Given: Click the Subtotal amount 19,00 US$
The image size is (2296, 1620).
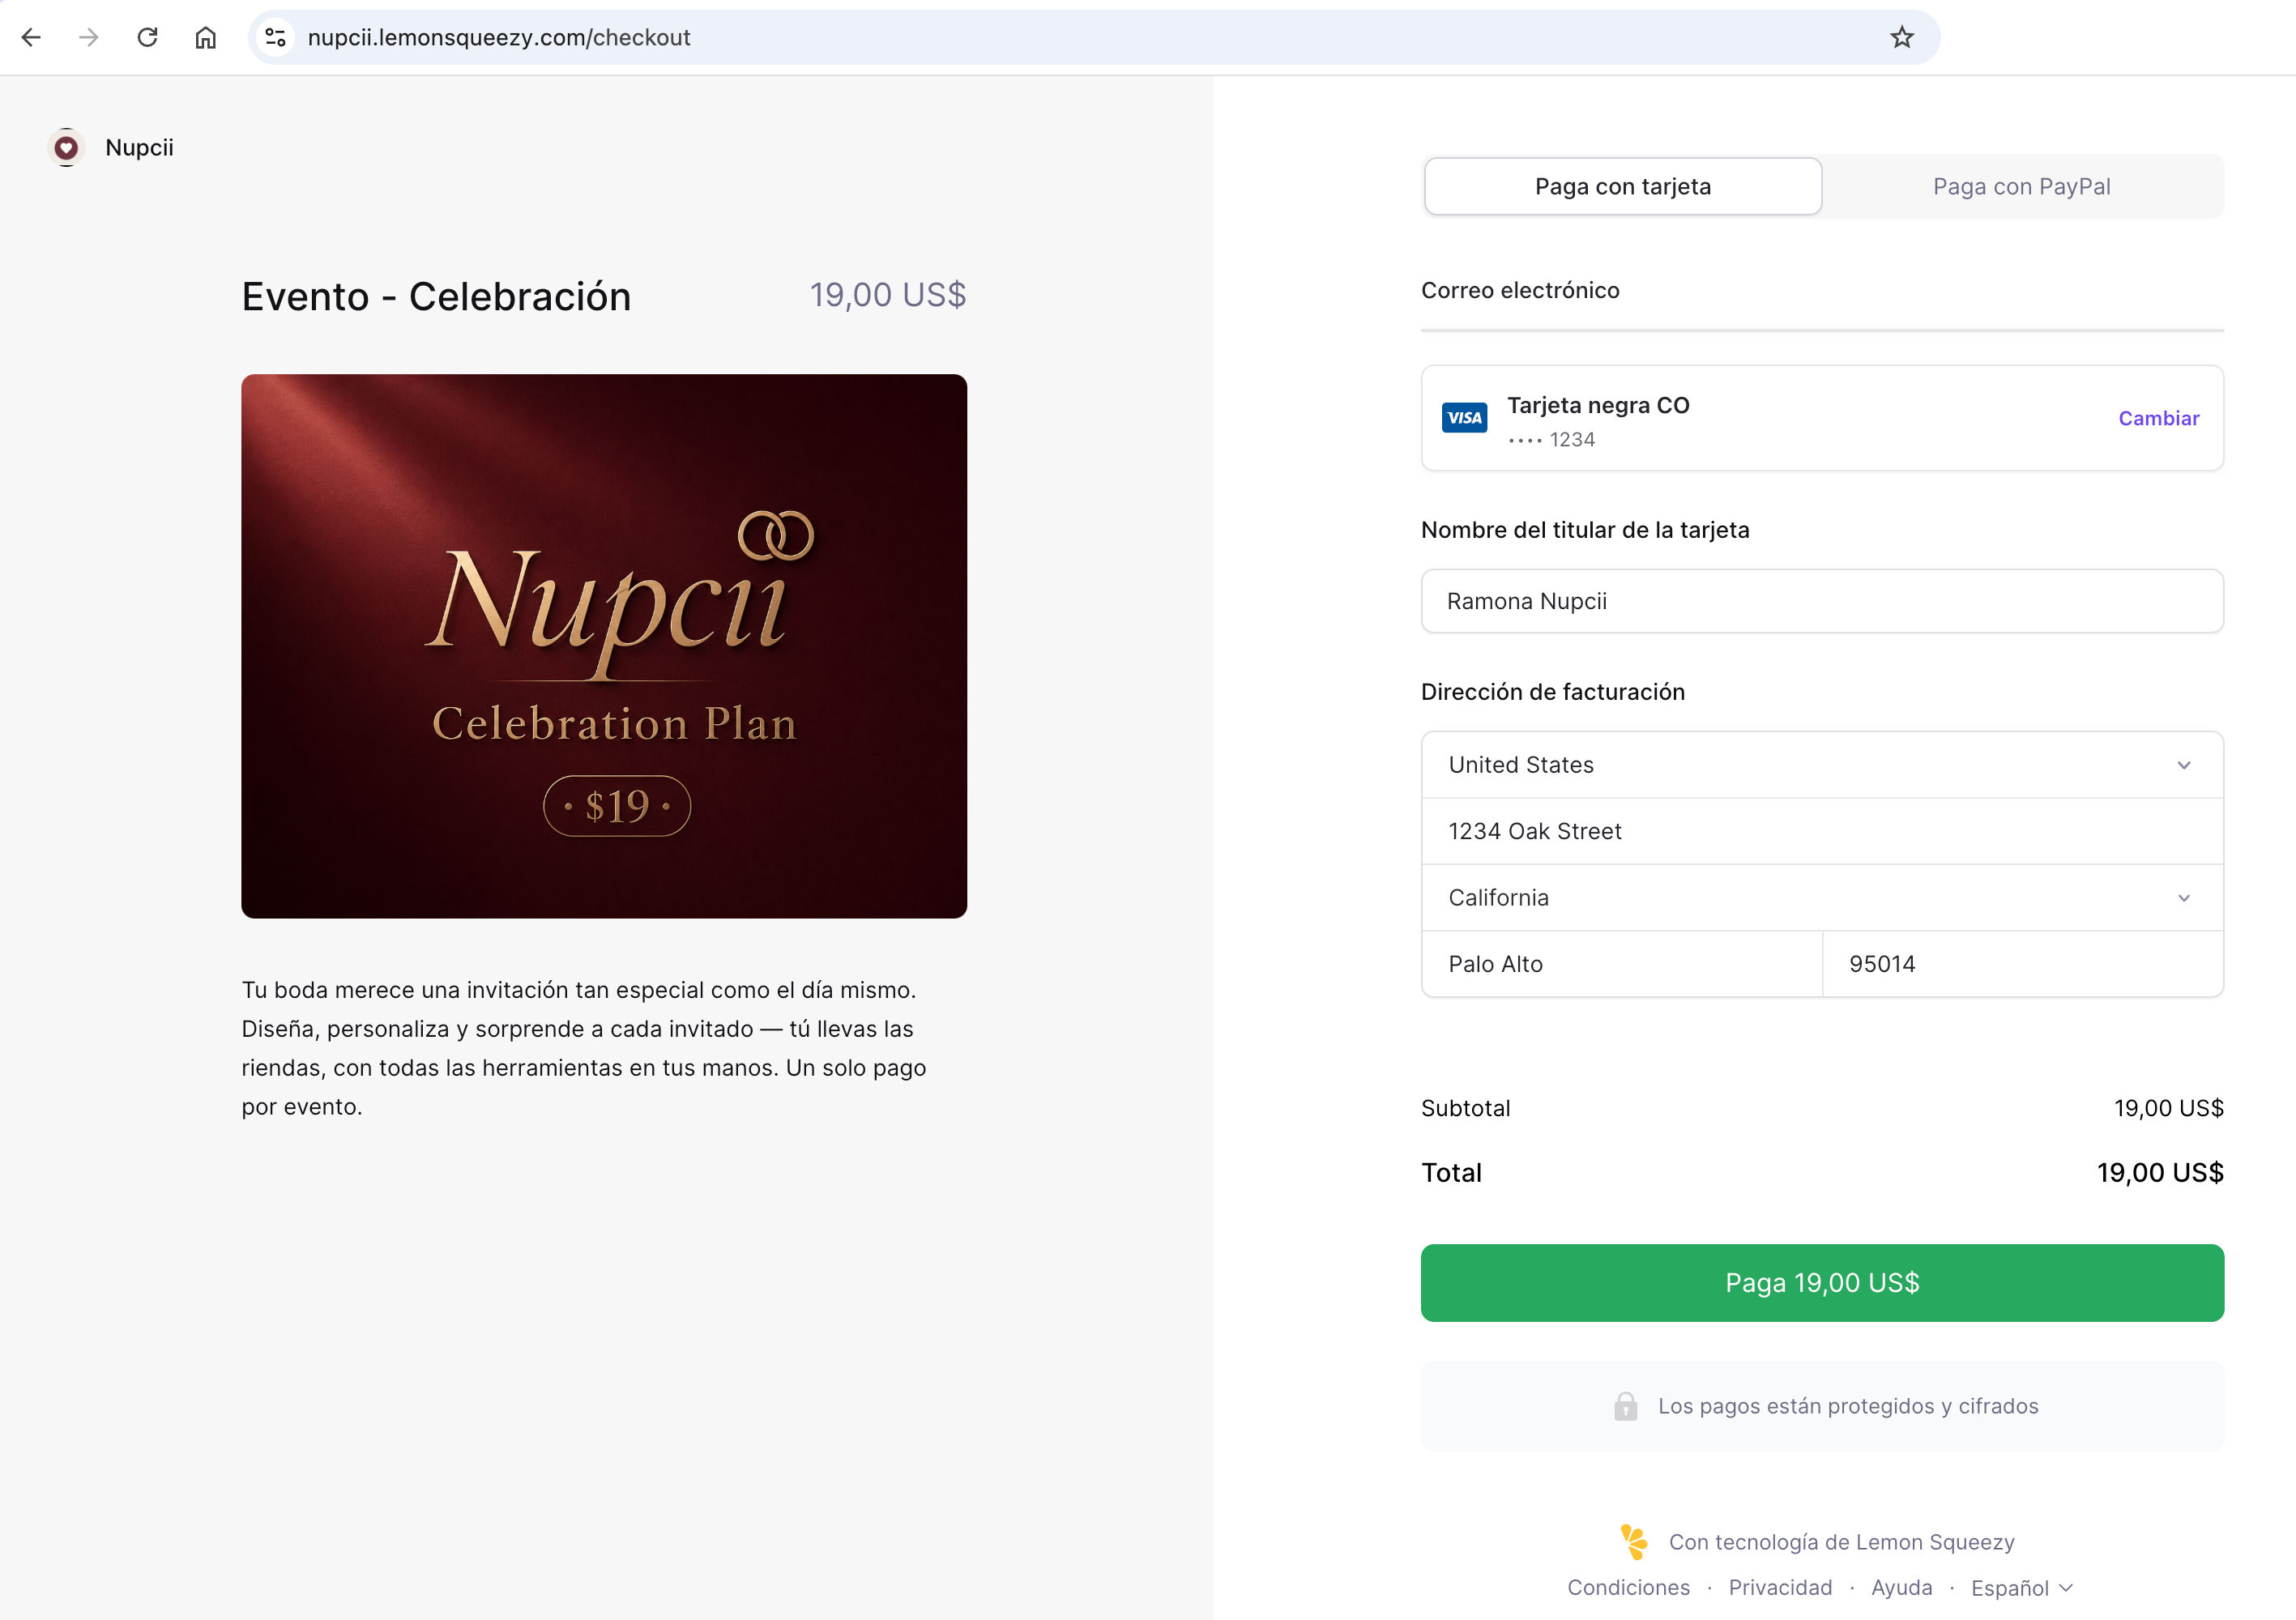Looking at the screenshot, I should pos(2168,1108).
